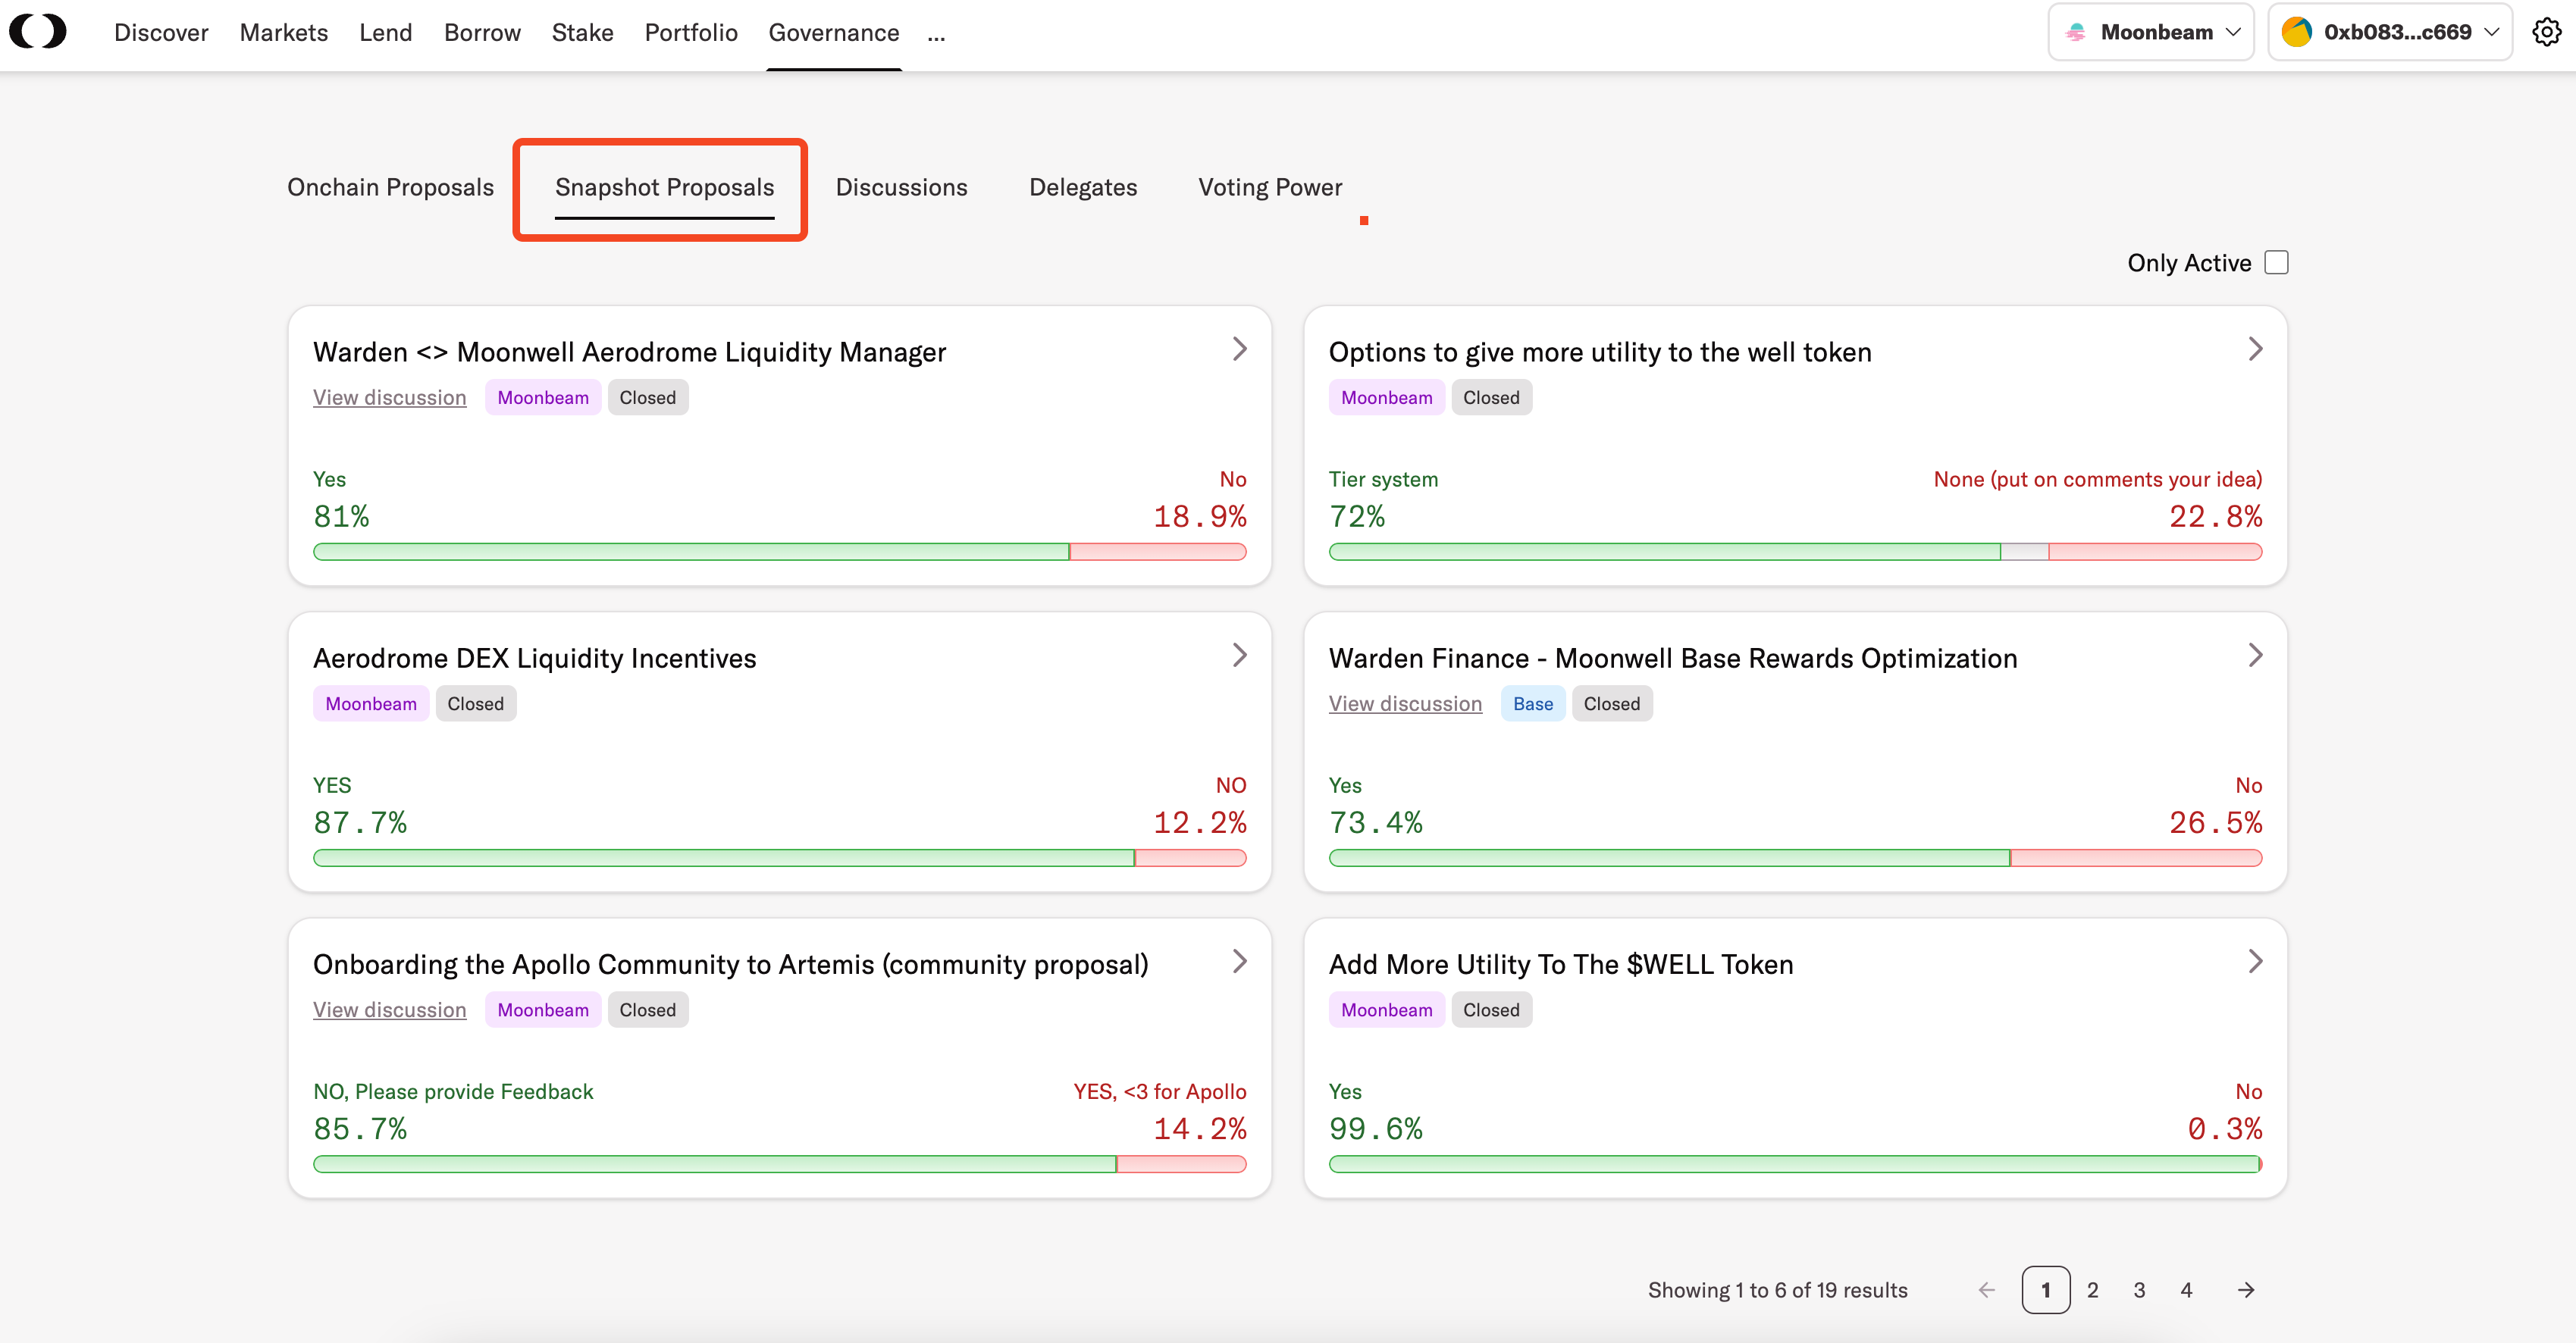Viewport: 2576px width, 1343px height.
Task: Select the Voting Power tab
Action: tap(1270, 187)
